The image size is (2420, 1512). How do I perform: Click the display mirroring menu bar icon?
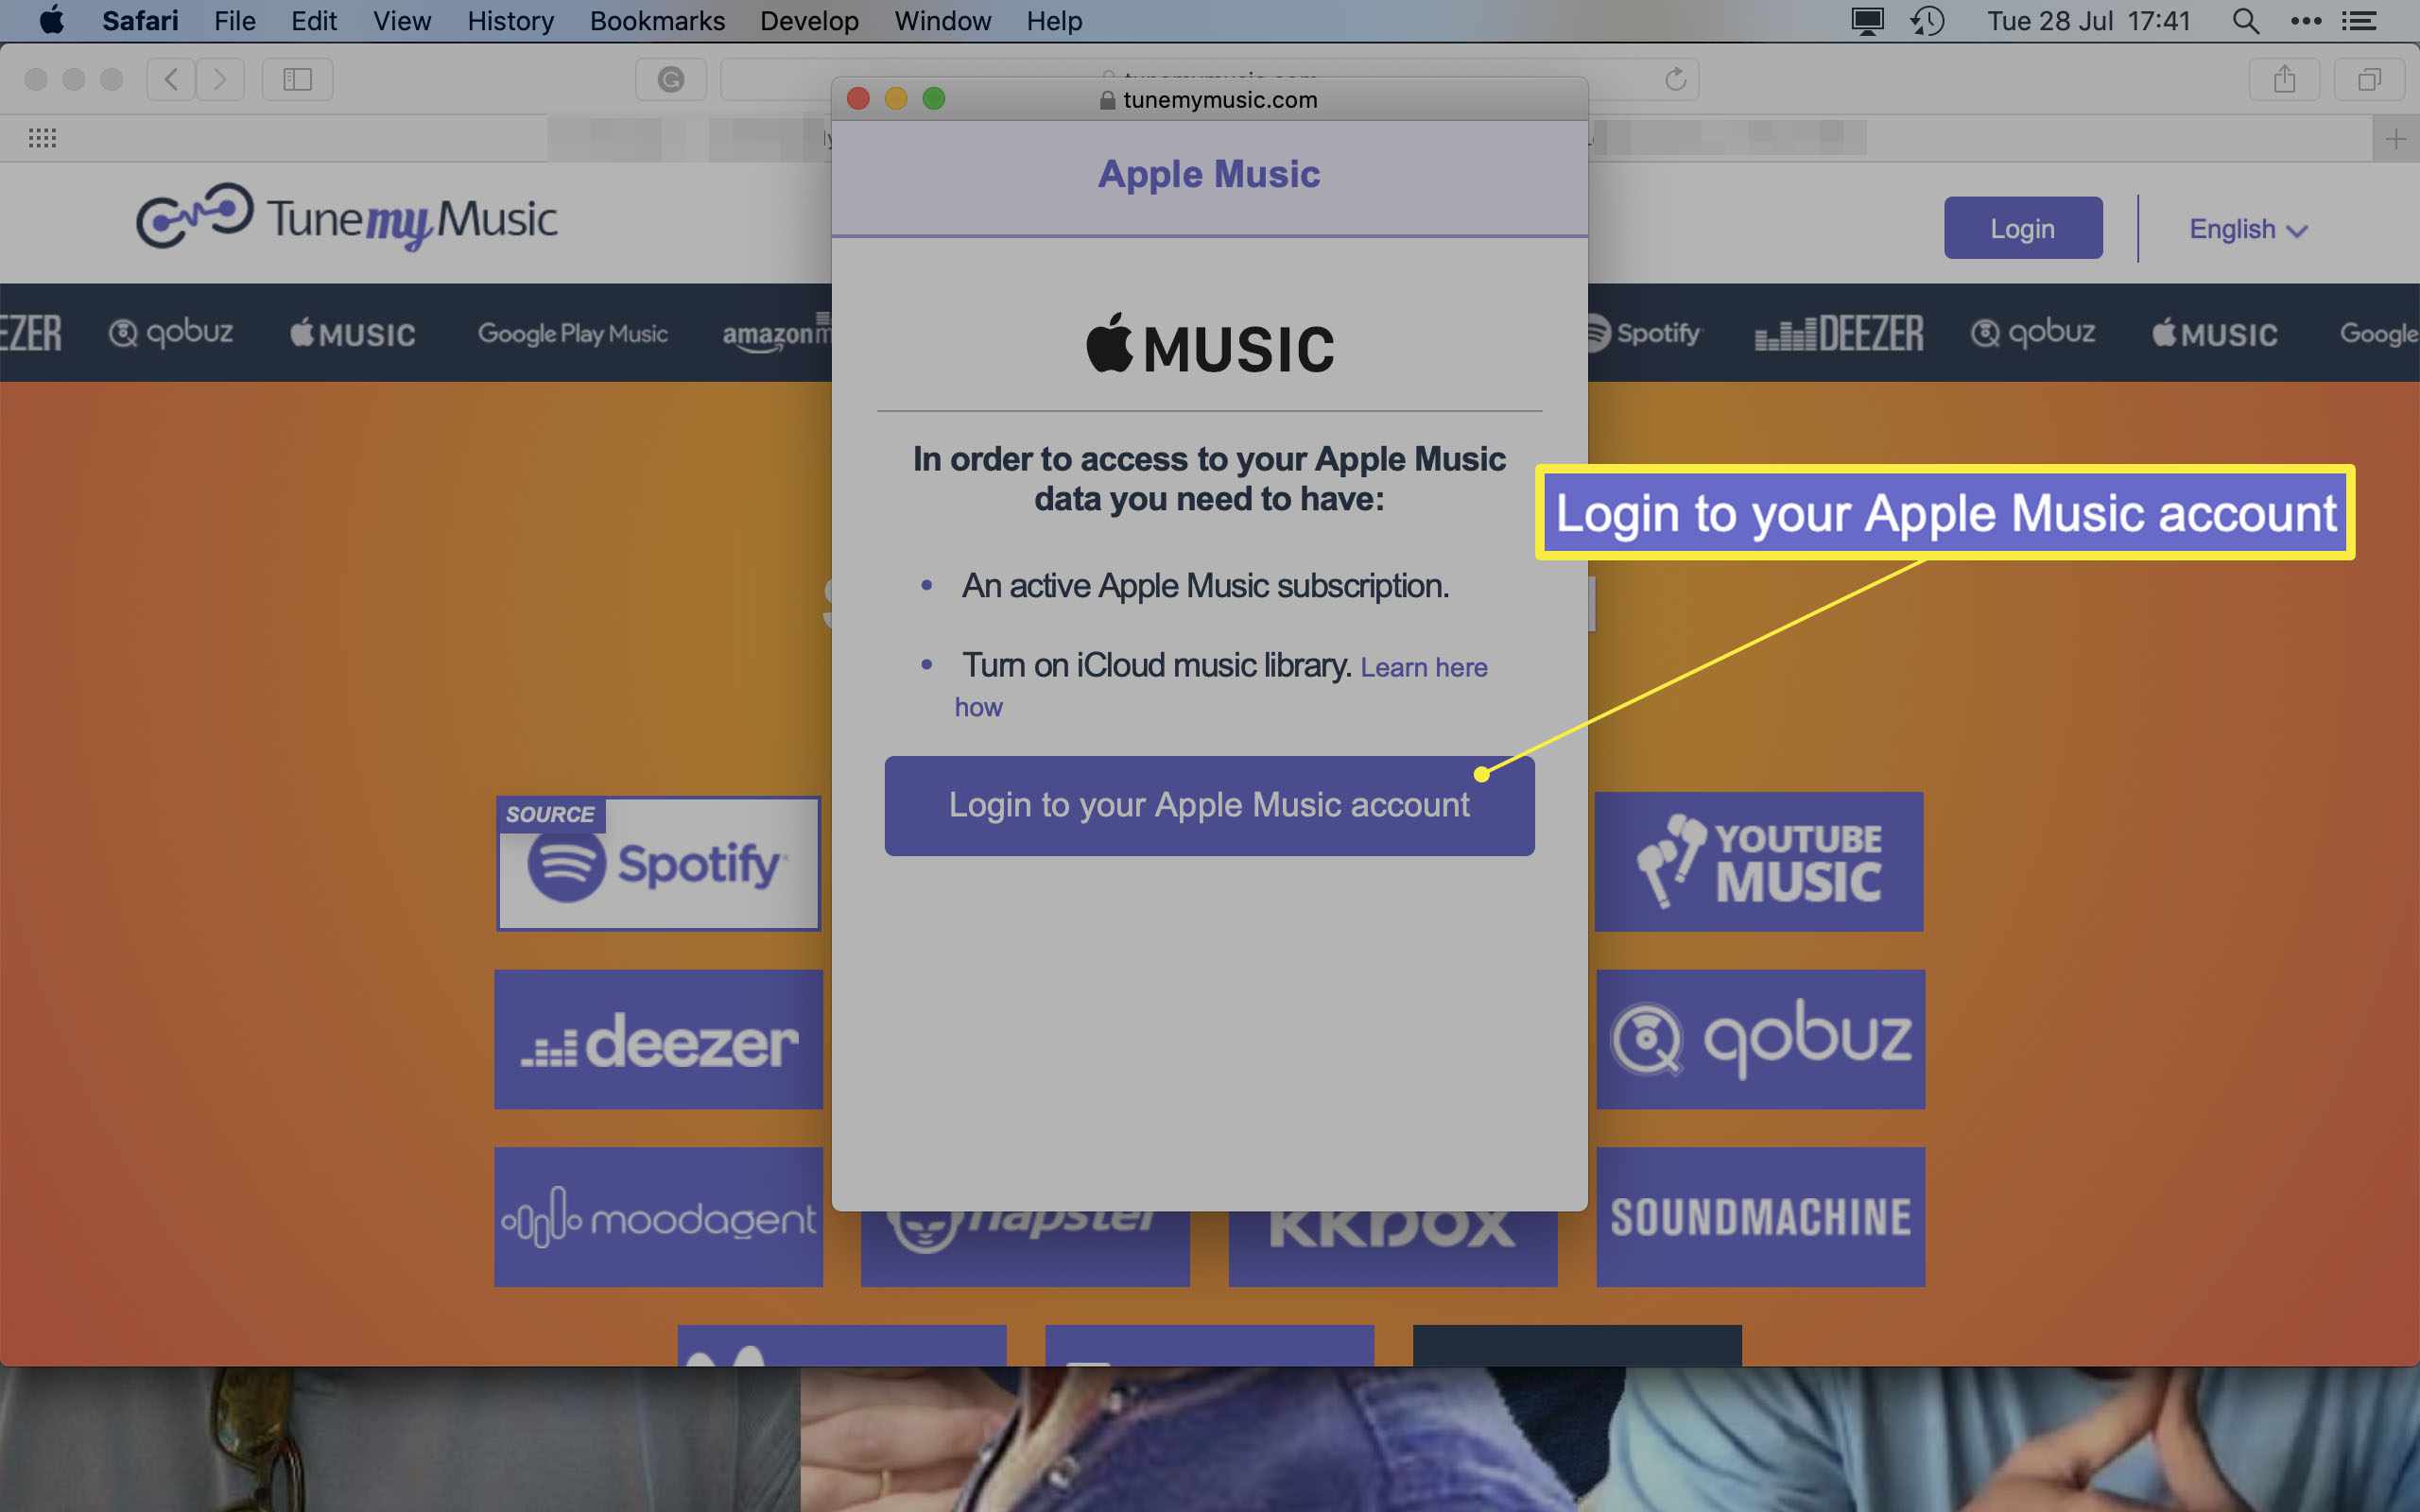coord(1867,20)
